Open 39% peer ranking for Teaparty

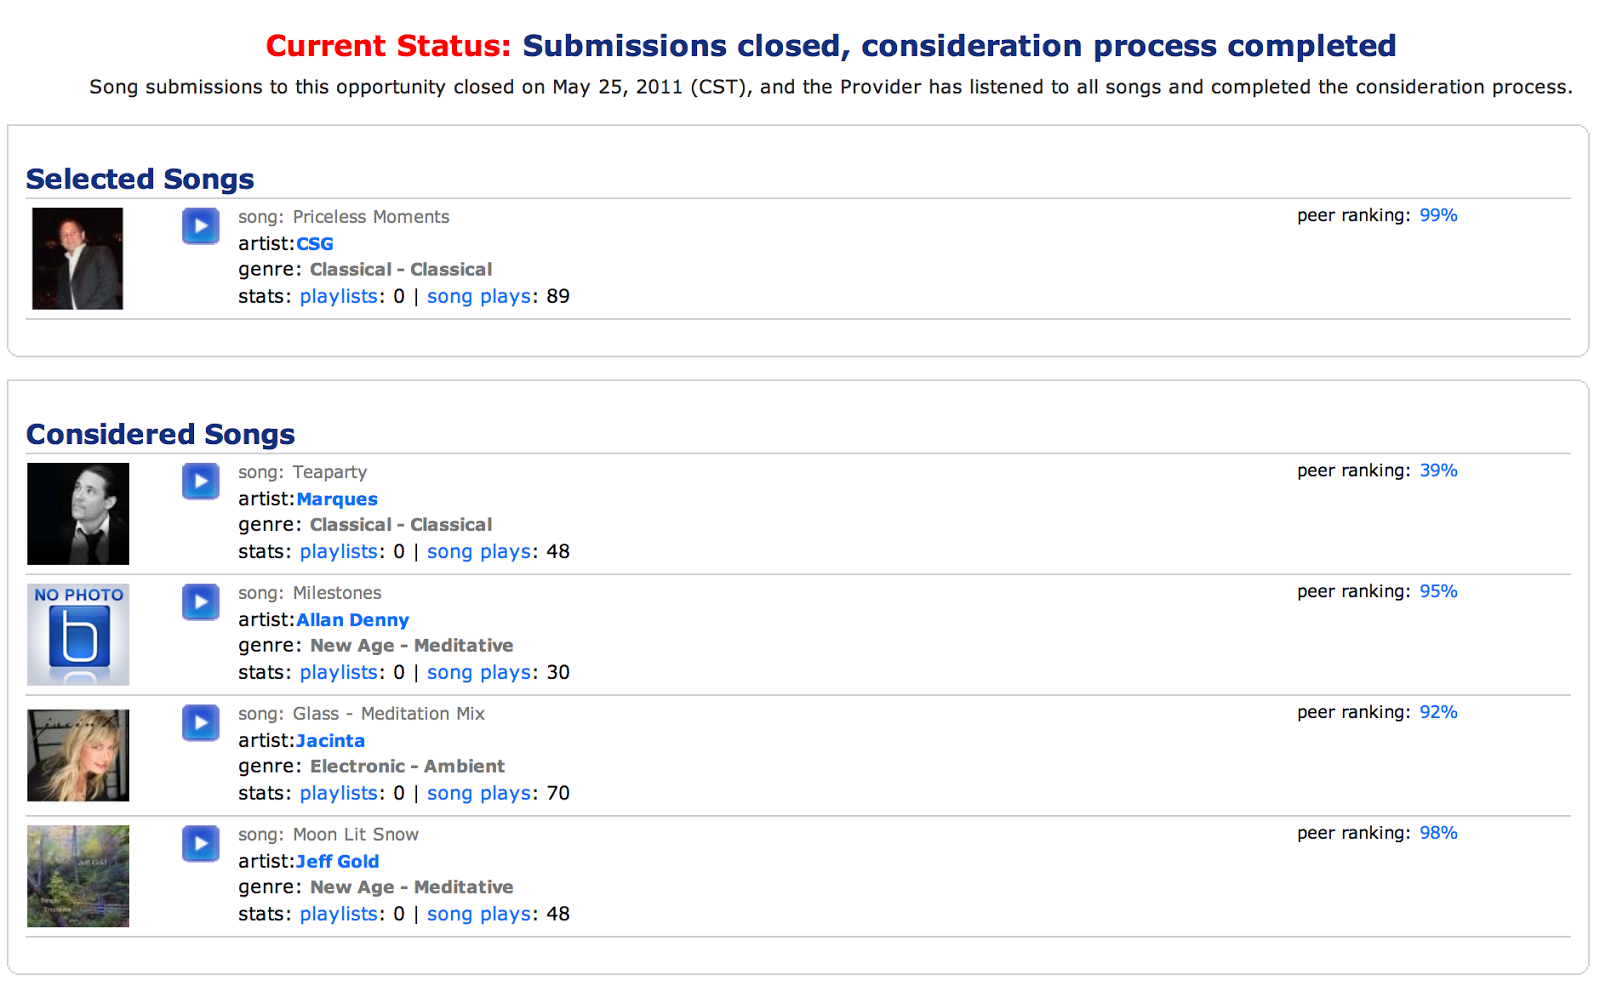click(x=1439, y=470)
